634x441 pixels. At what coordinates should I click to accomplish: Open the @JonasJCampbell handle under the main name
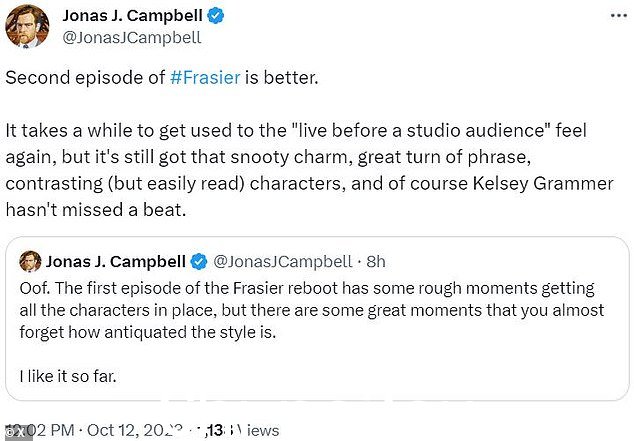(132, 38)
